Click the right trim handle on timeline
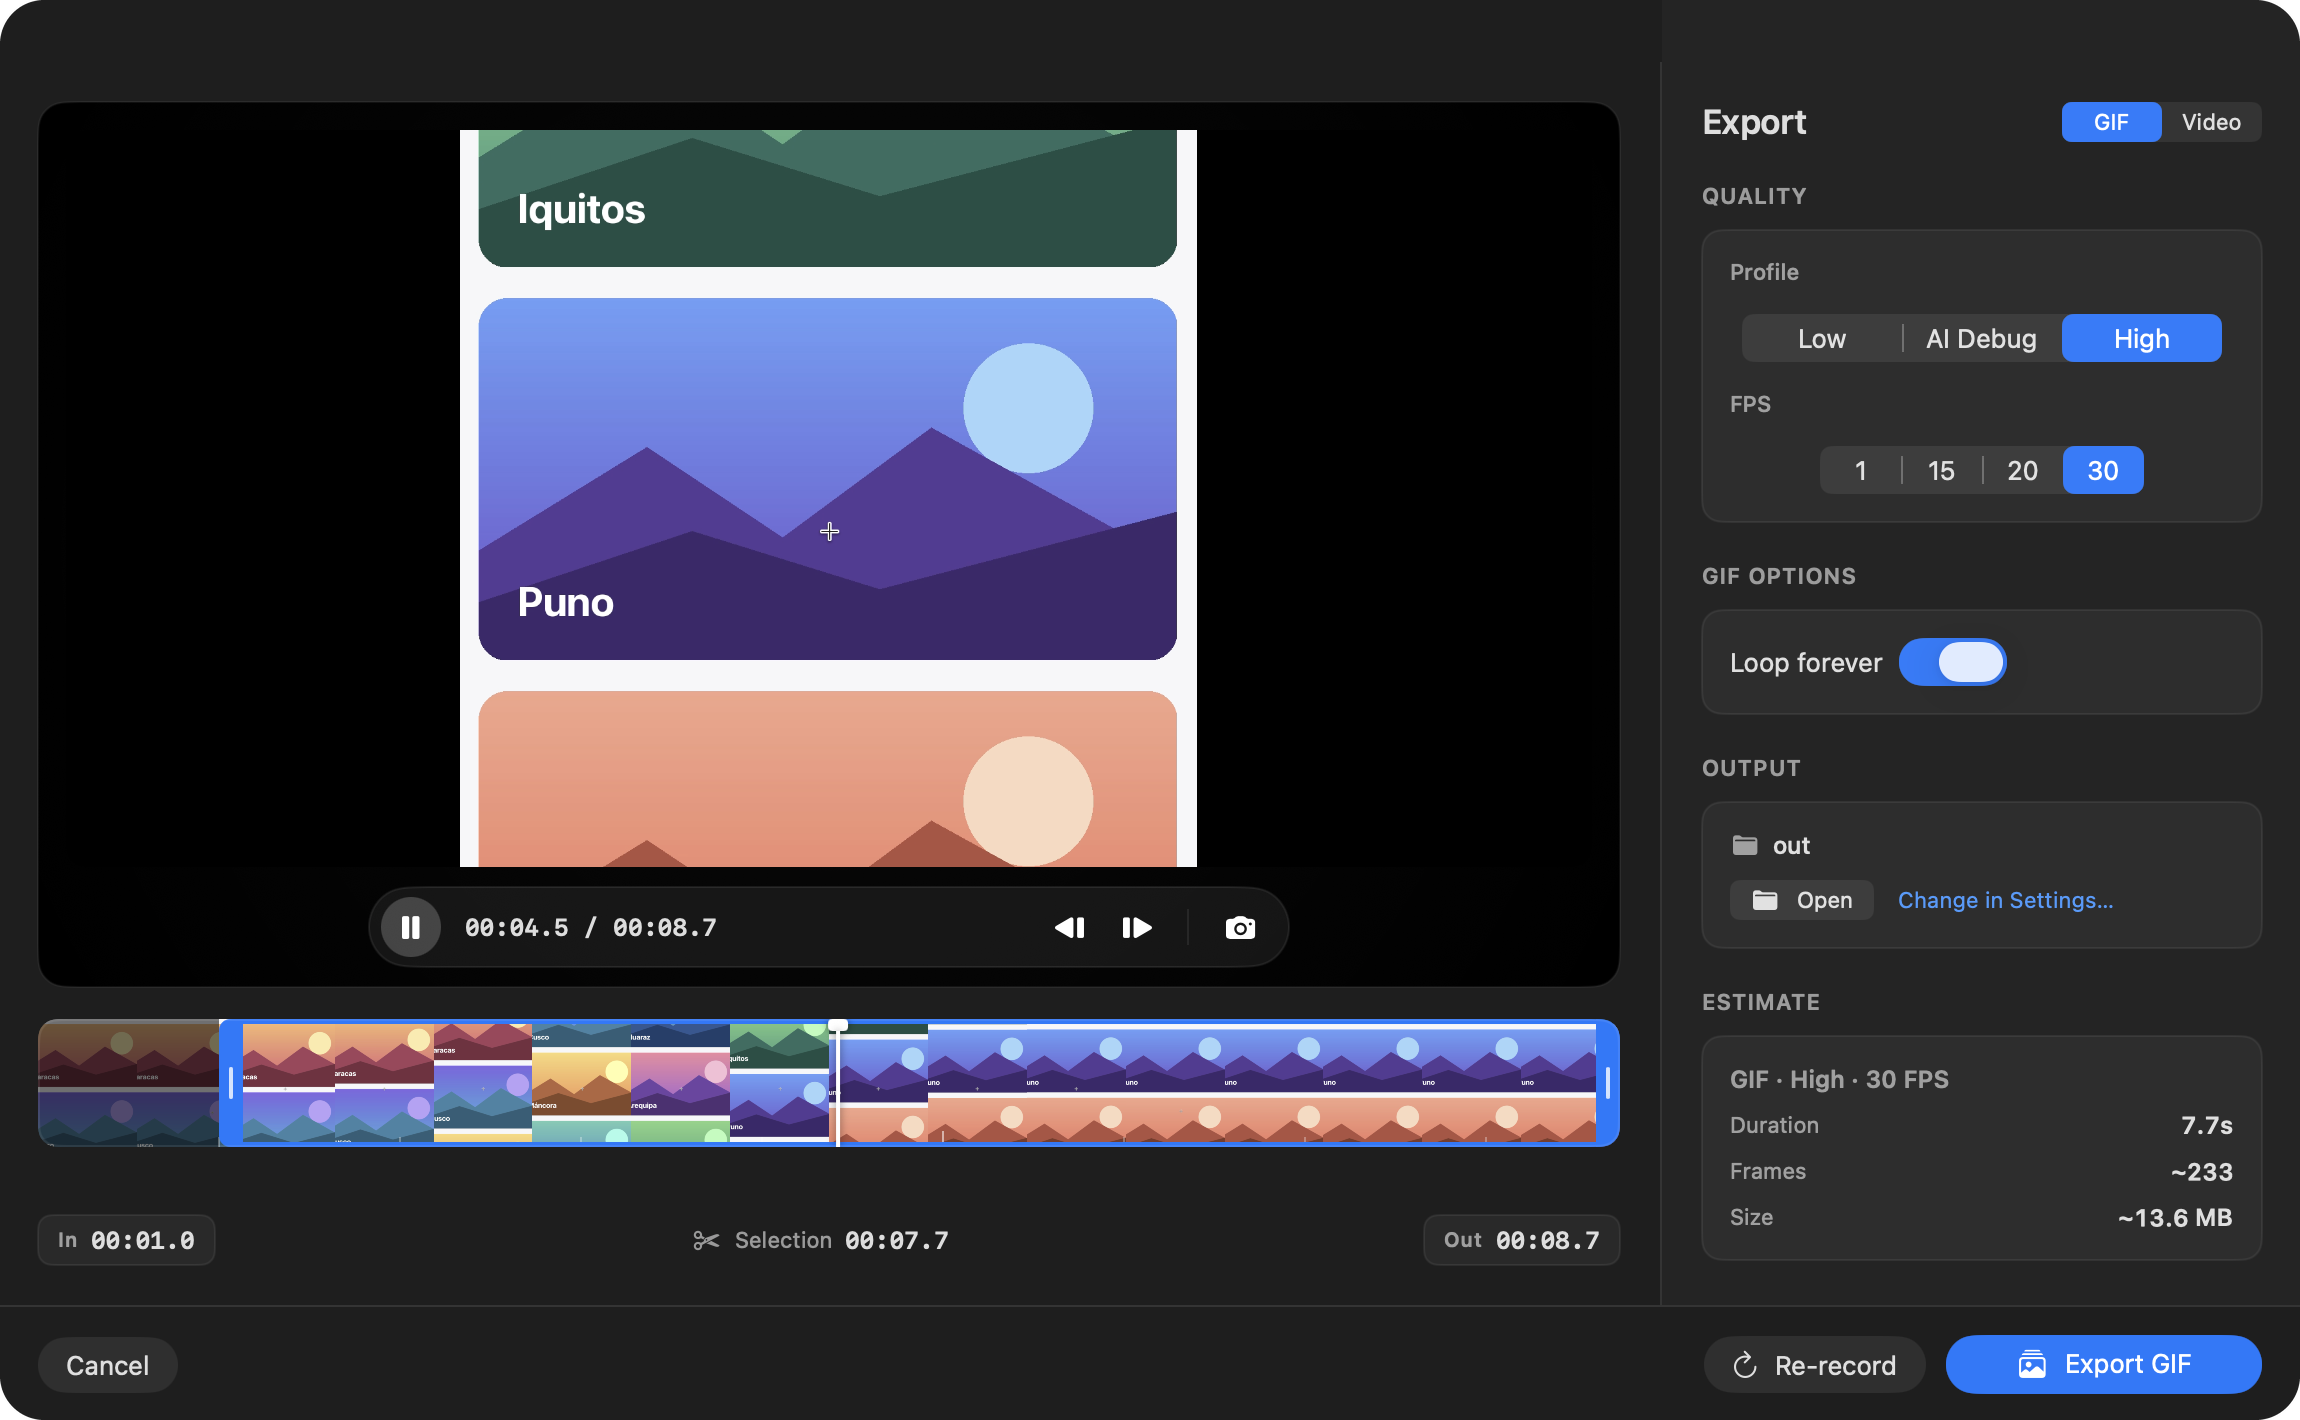Viewport: 2300px width, 1420px height. (x=1607, y=1083)
